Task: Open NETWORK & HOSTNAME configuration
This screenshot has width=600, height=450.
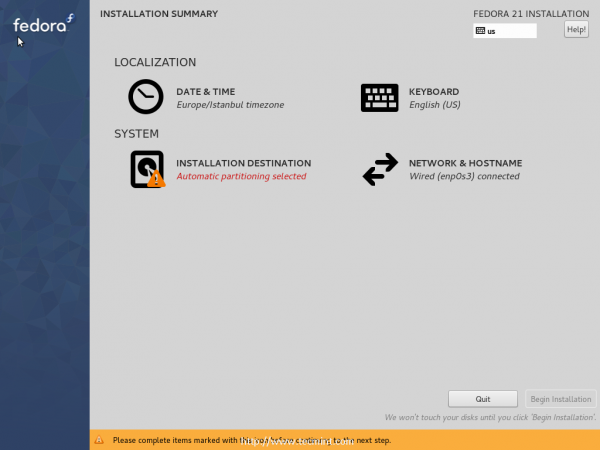Action: click(465, 163)
